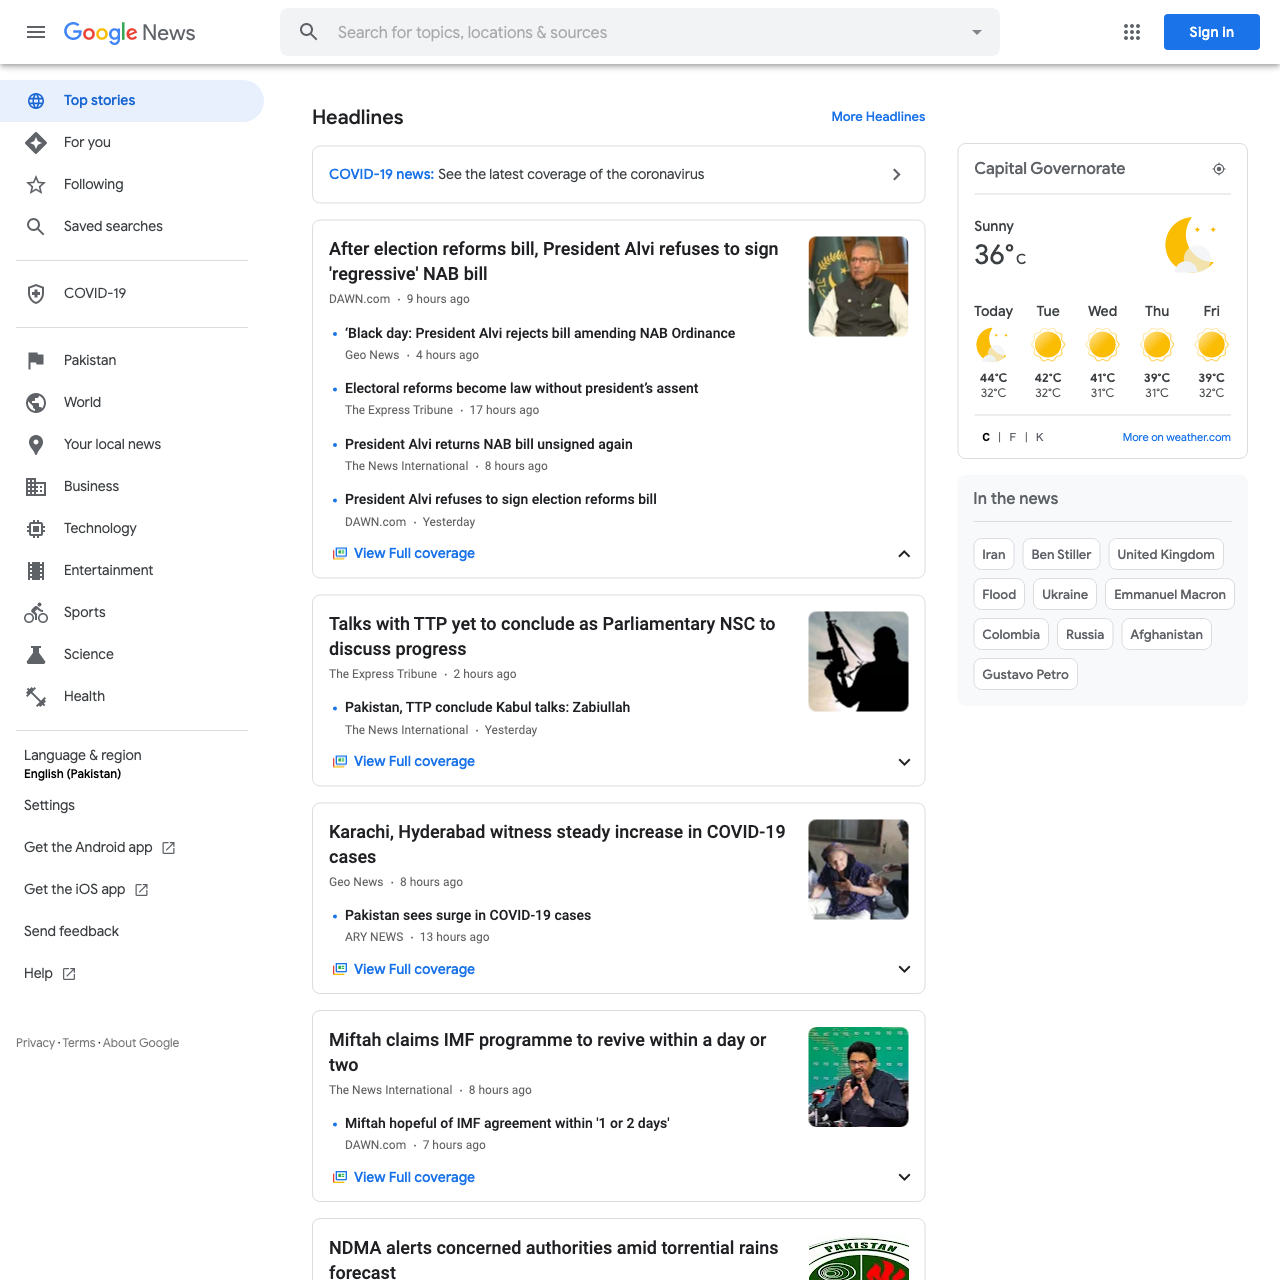Viewport: 1280px width, 1280px height.
Task: Select Pakistan in the sidebar
Action: click(x=132, y=361)
